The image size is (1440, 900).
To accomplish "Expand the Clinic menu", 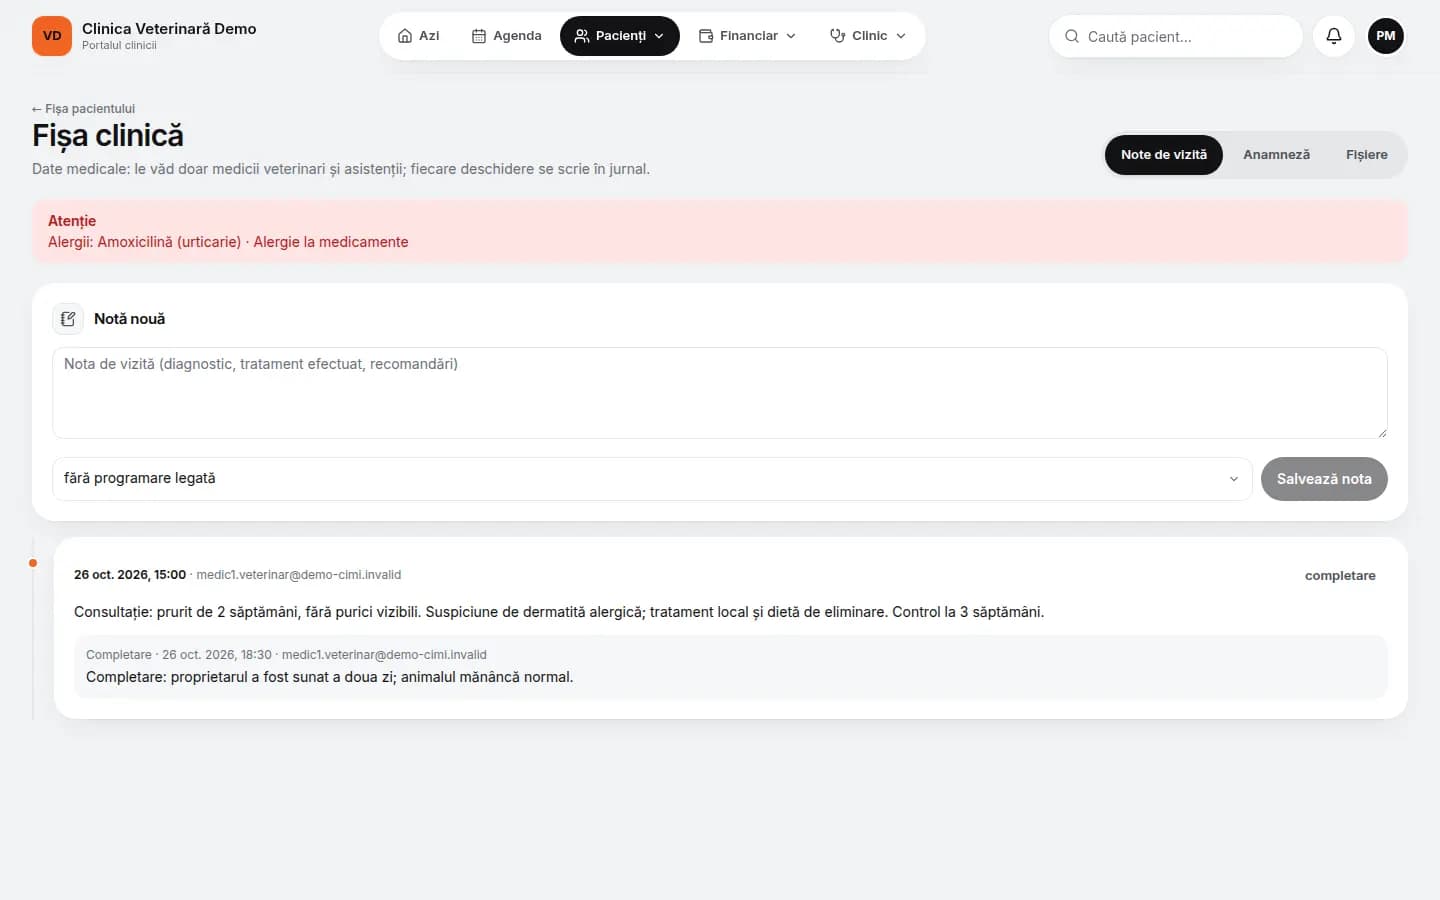I will (868, 36).
